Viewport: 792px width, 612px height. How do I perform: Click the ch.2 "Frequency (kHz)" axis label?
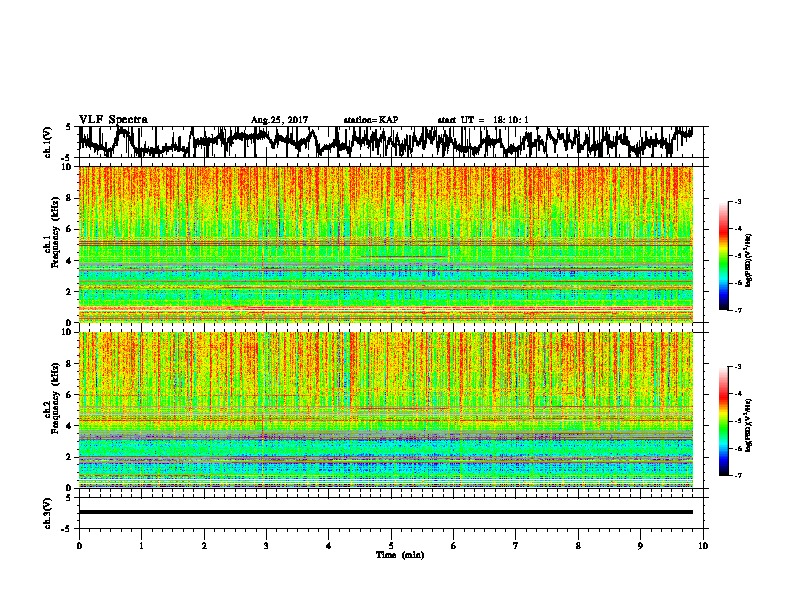[x=55, y=399]
